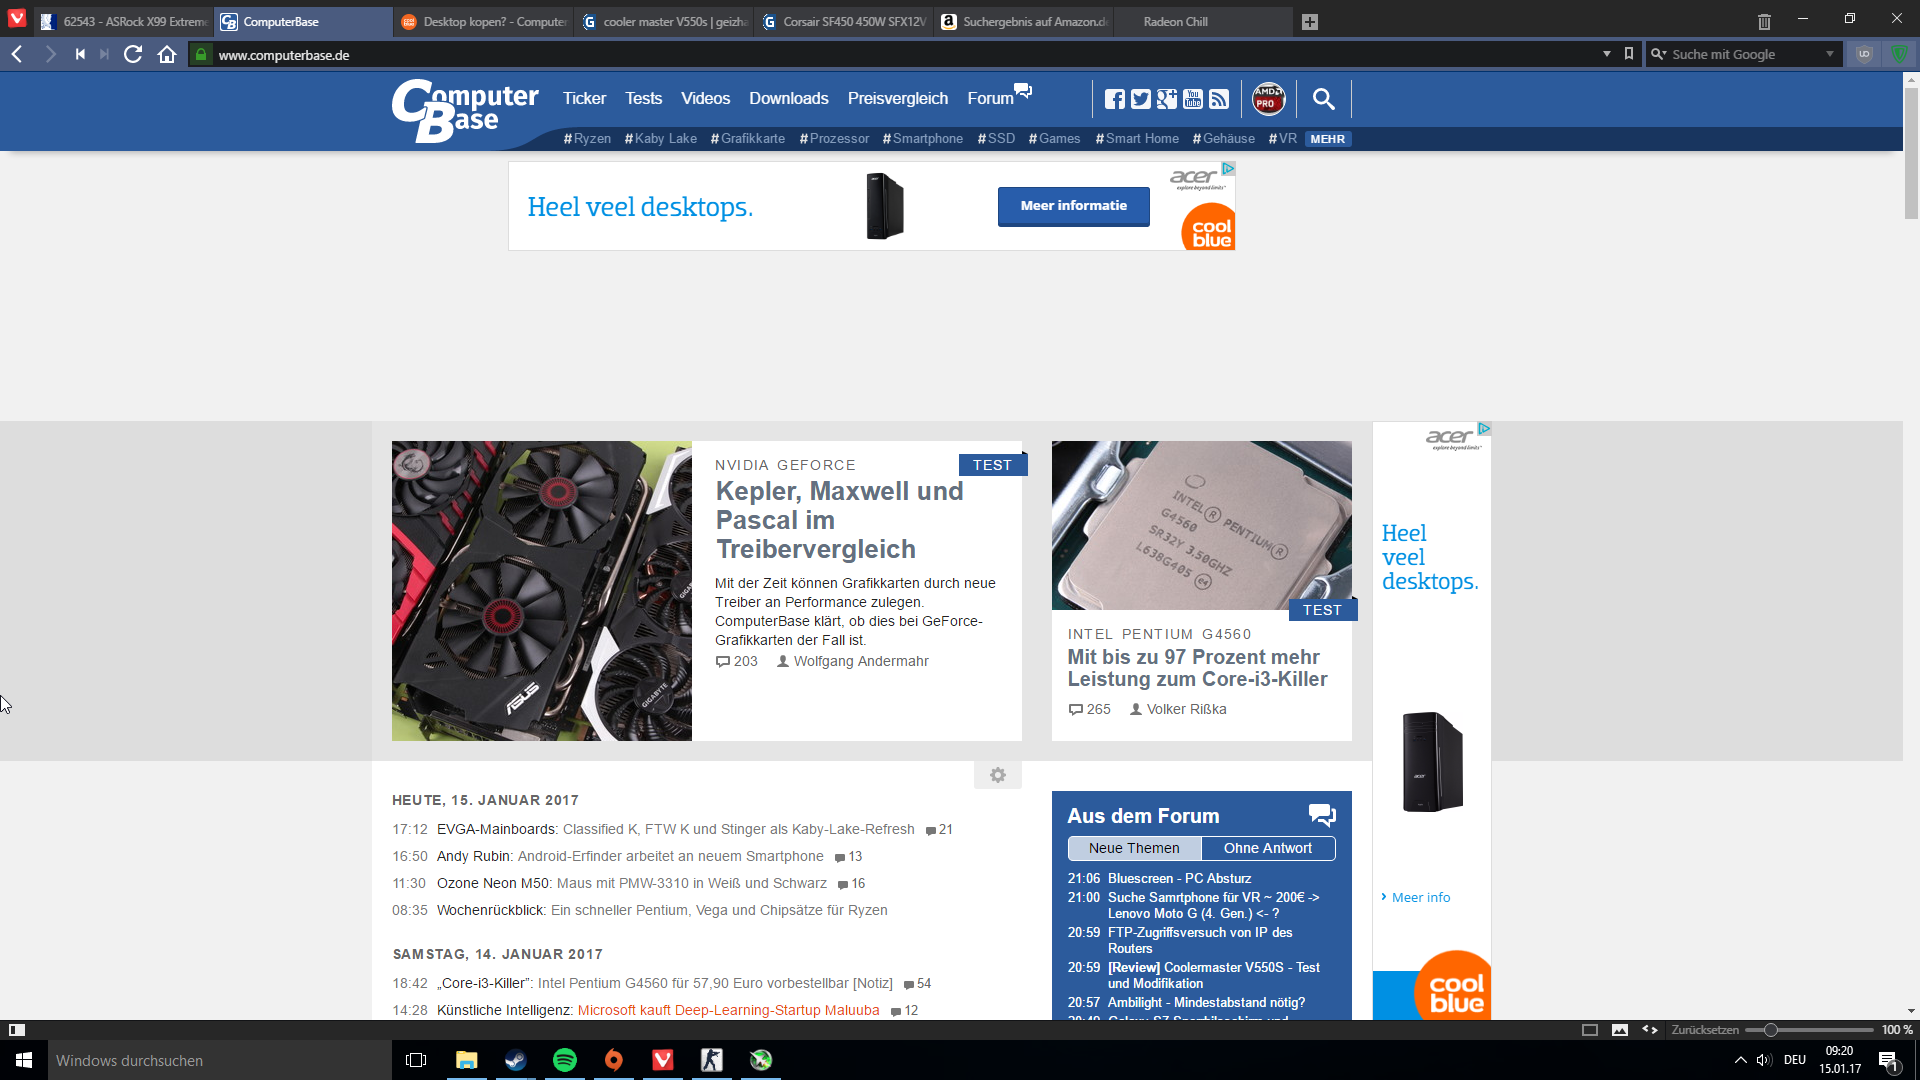The image size is (1920, 1080).
Task: Open the site search magnifier
Action: coord(1323,99)
